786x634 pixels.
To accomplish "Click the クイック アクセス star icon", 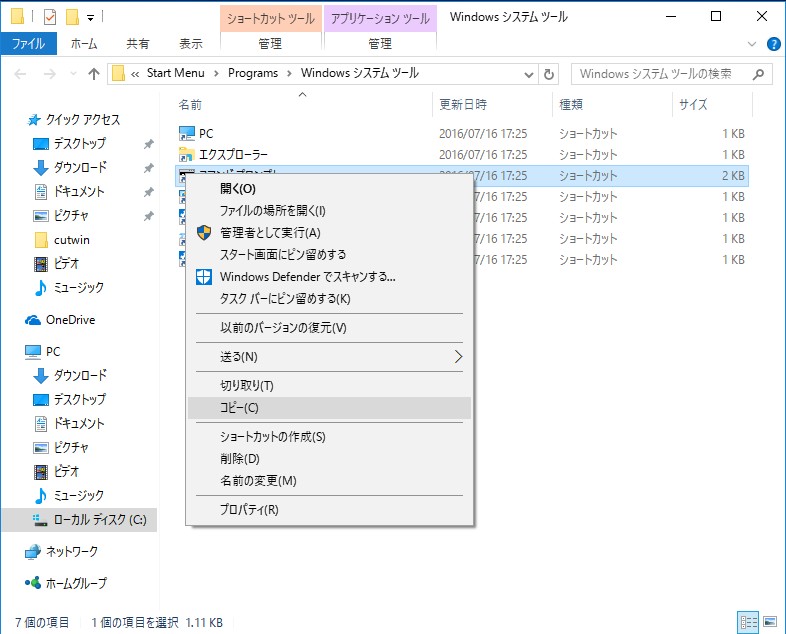I will pos(34,120).
